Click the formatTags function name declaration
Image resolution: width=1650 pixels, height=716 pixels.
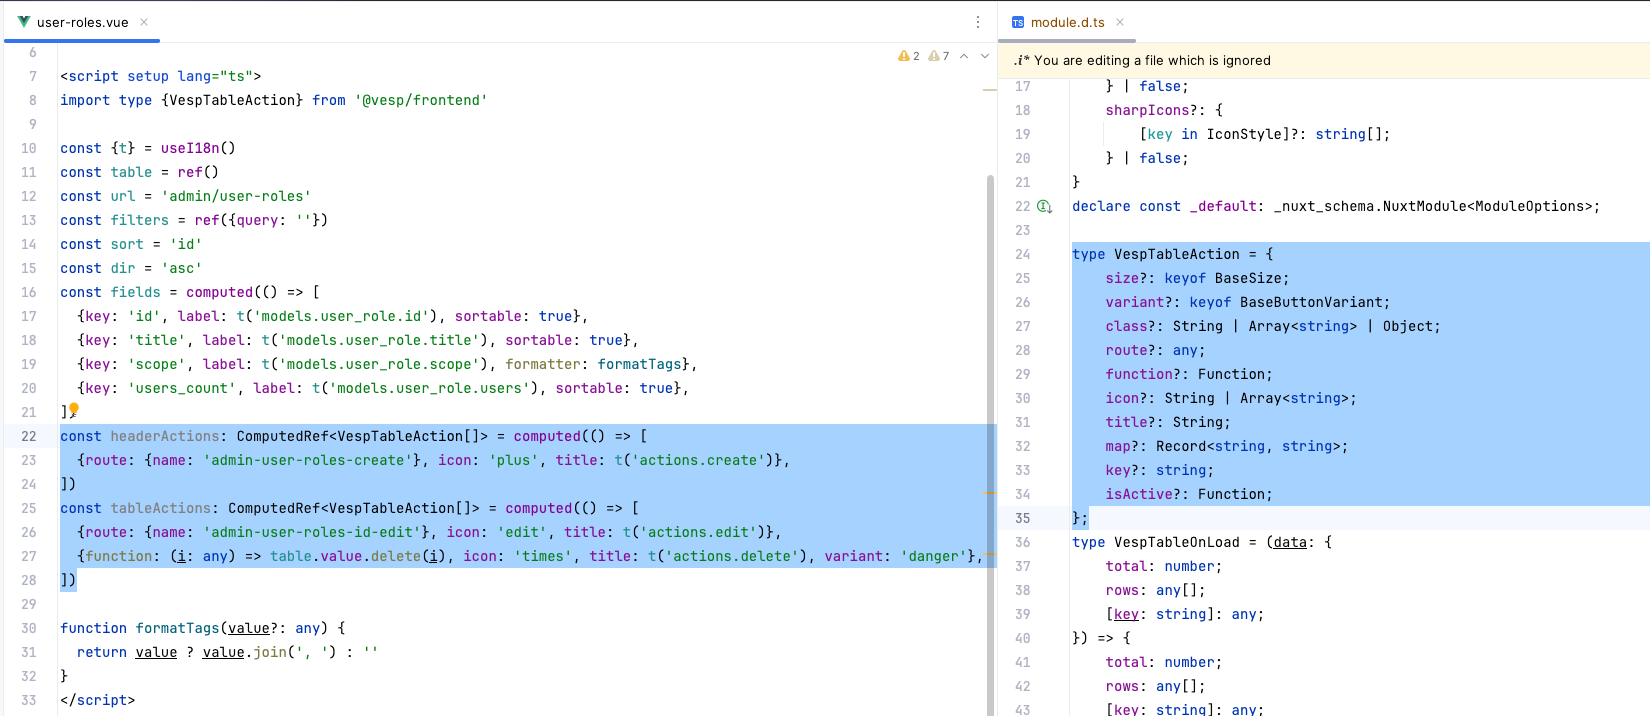[x=177, y=628]
